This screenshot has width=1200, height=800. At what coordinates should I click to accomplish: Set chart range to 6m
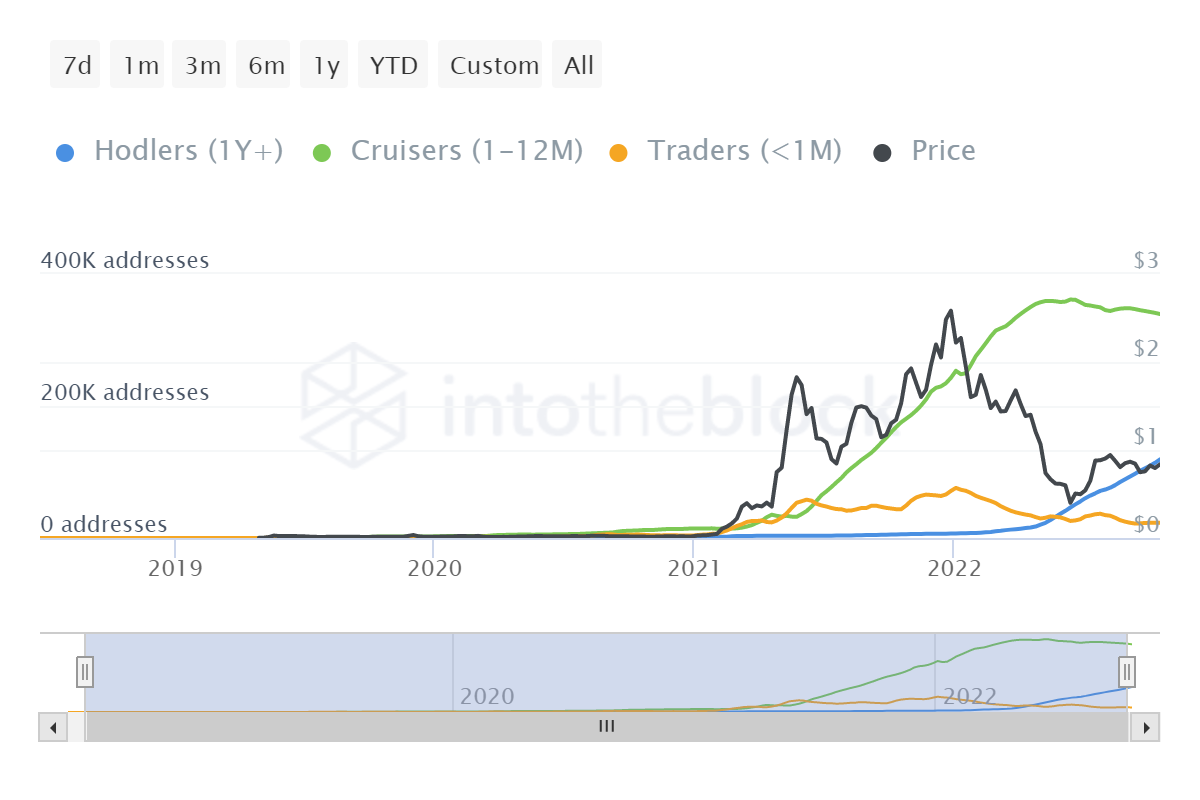click(x=265, y=66)
